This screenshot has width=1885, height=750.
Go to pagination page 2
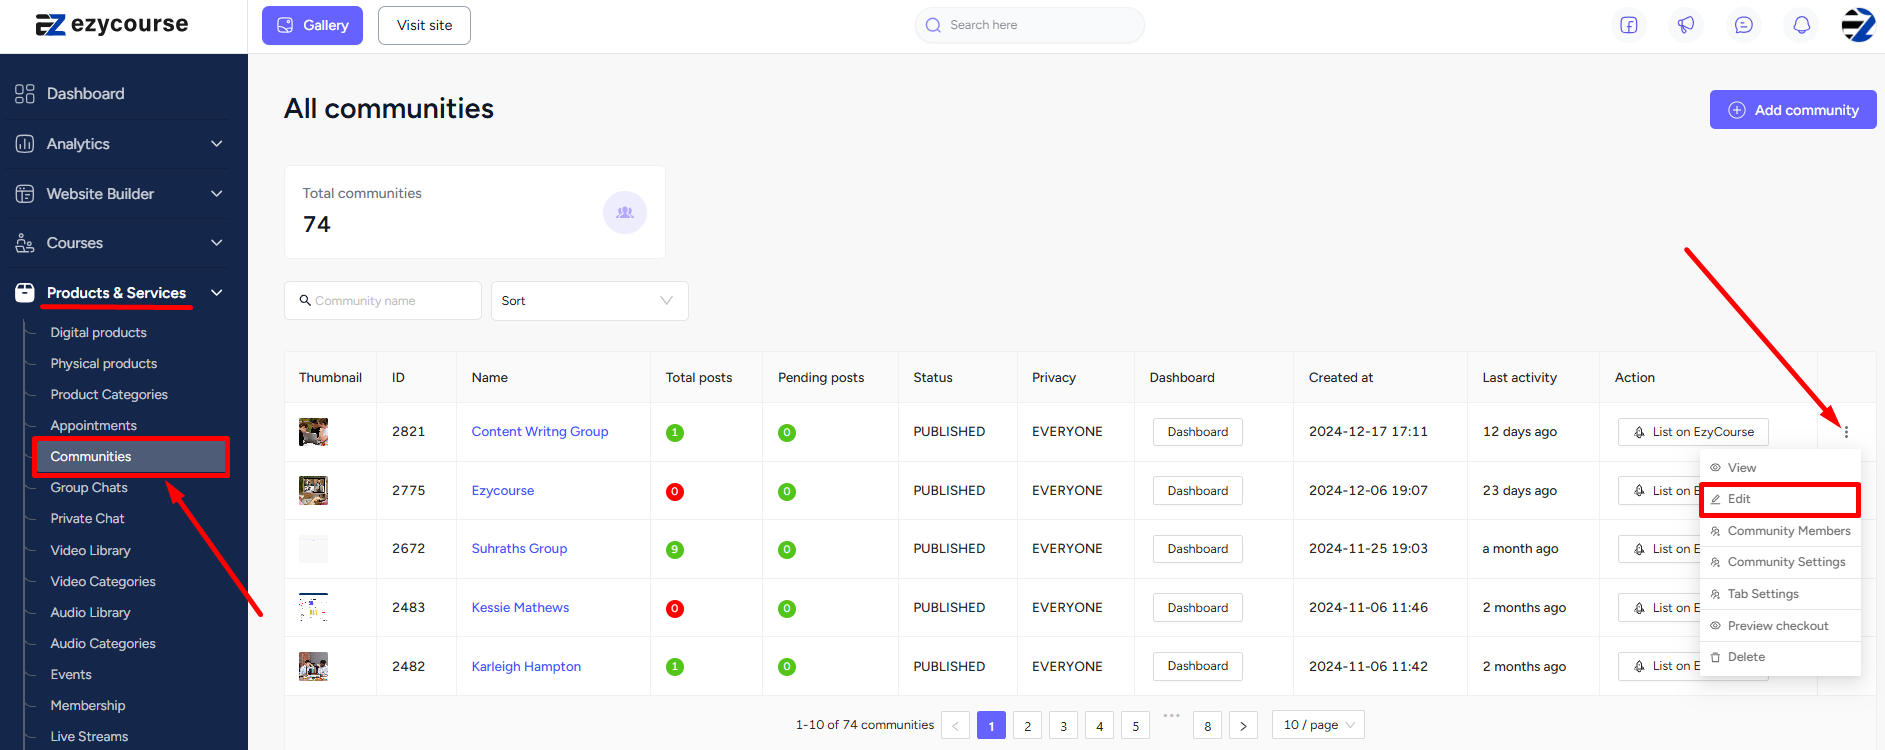[x=1027, y=726]
